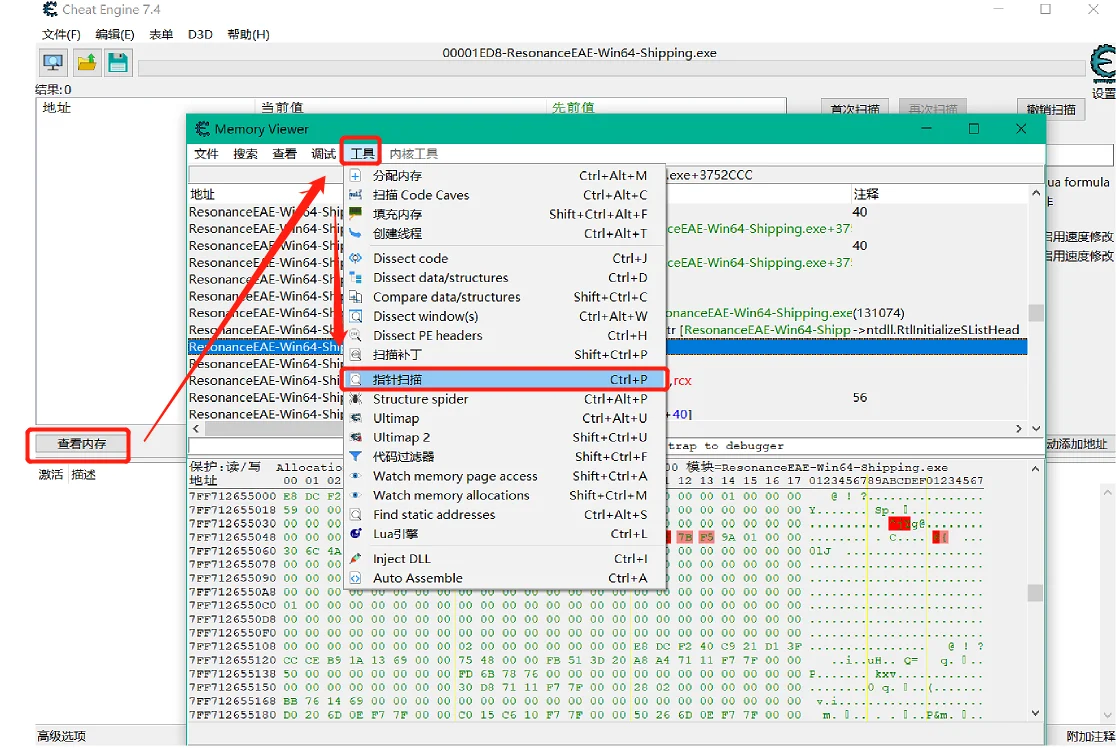
Task: Click the Lua引擎 menu icon
Action: pyautogui.click(x=356, y=534)
